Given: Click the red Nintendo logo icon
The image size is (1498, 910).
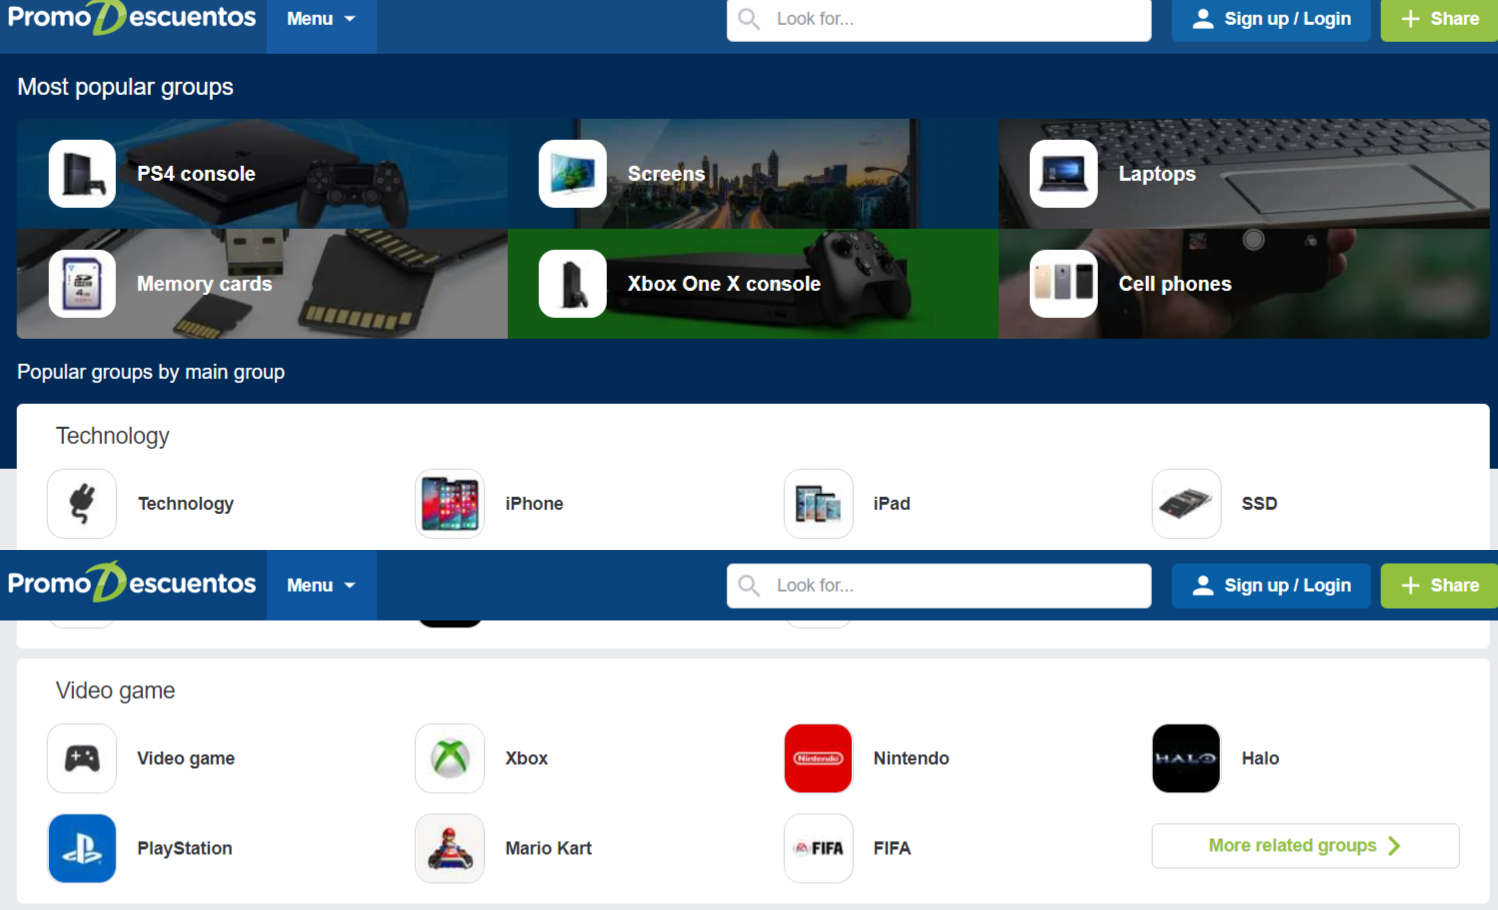Looking at the screenshot, I should click(818, 758).
